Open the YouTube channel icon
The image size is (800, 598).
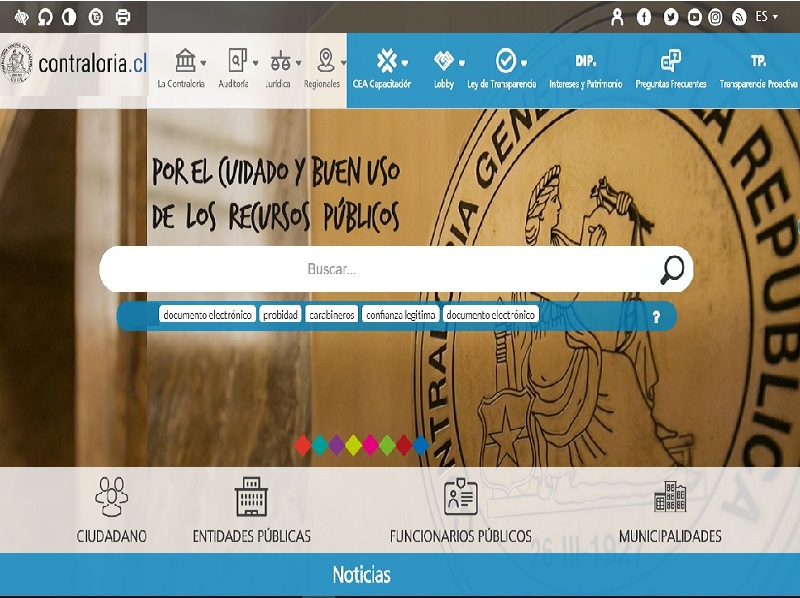point(696,15)
